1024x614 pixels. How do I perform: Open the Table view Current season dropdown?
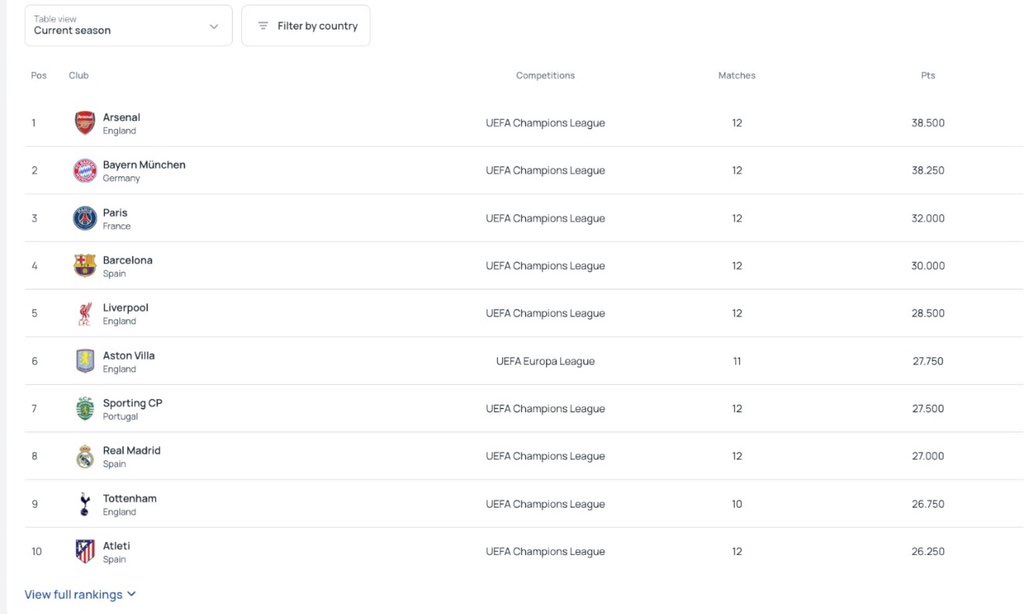(129, 25)
